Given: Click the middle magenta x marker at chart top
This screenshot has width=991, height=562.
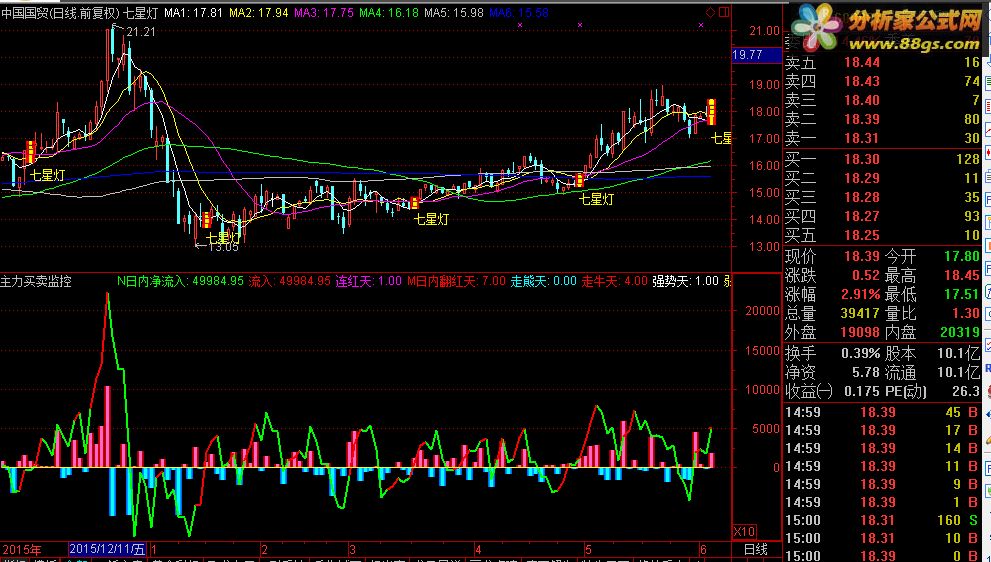Looking at the screenshot, I should pos(580,25).
